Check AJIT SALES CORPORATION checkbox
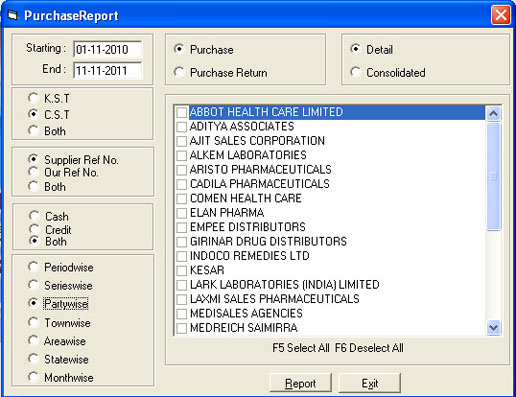516x397 pixels. point(181,141)
